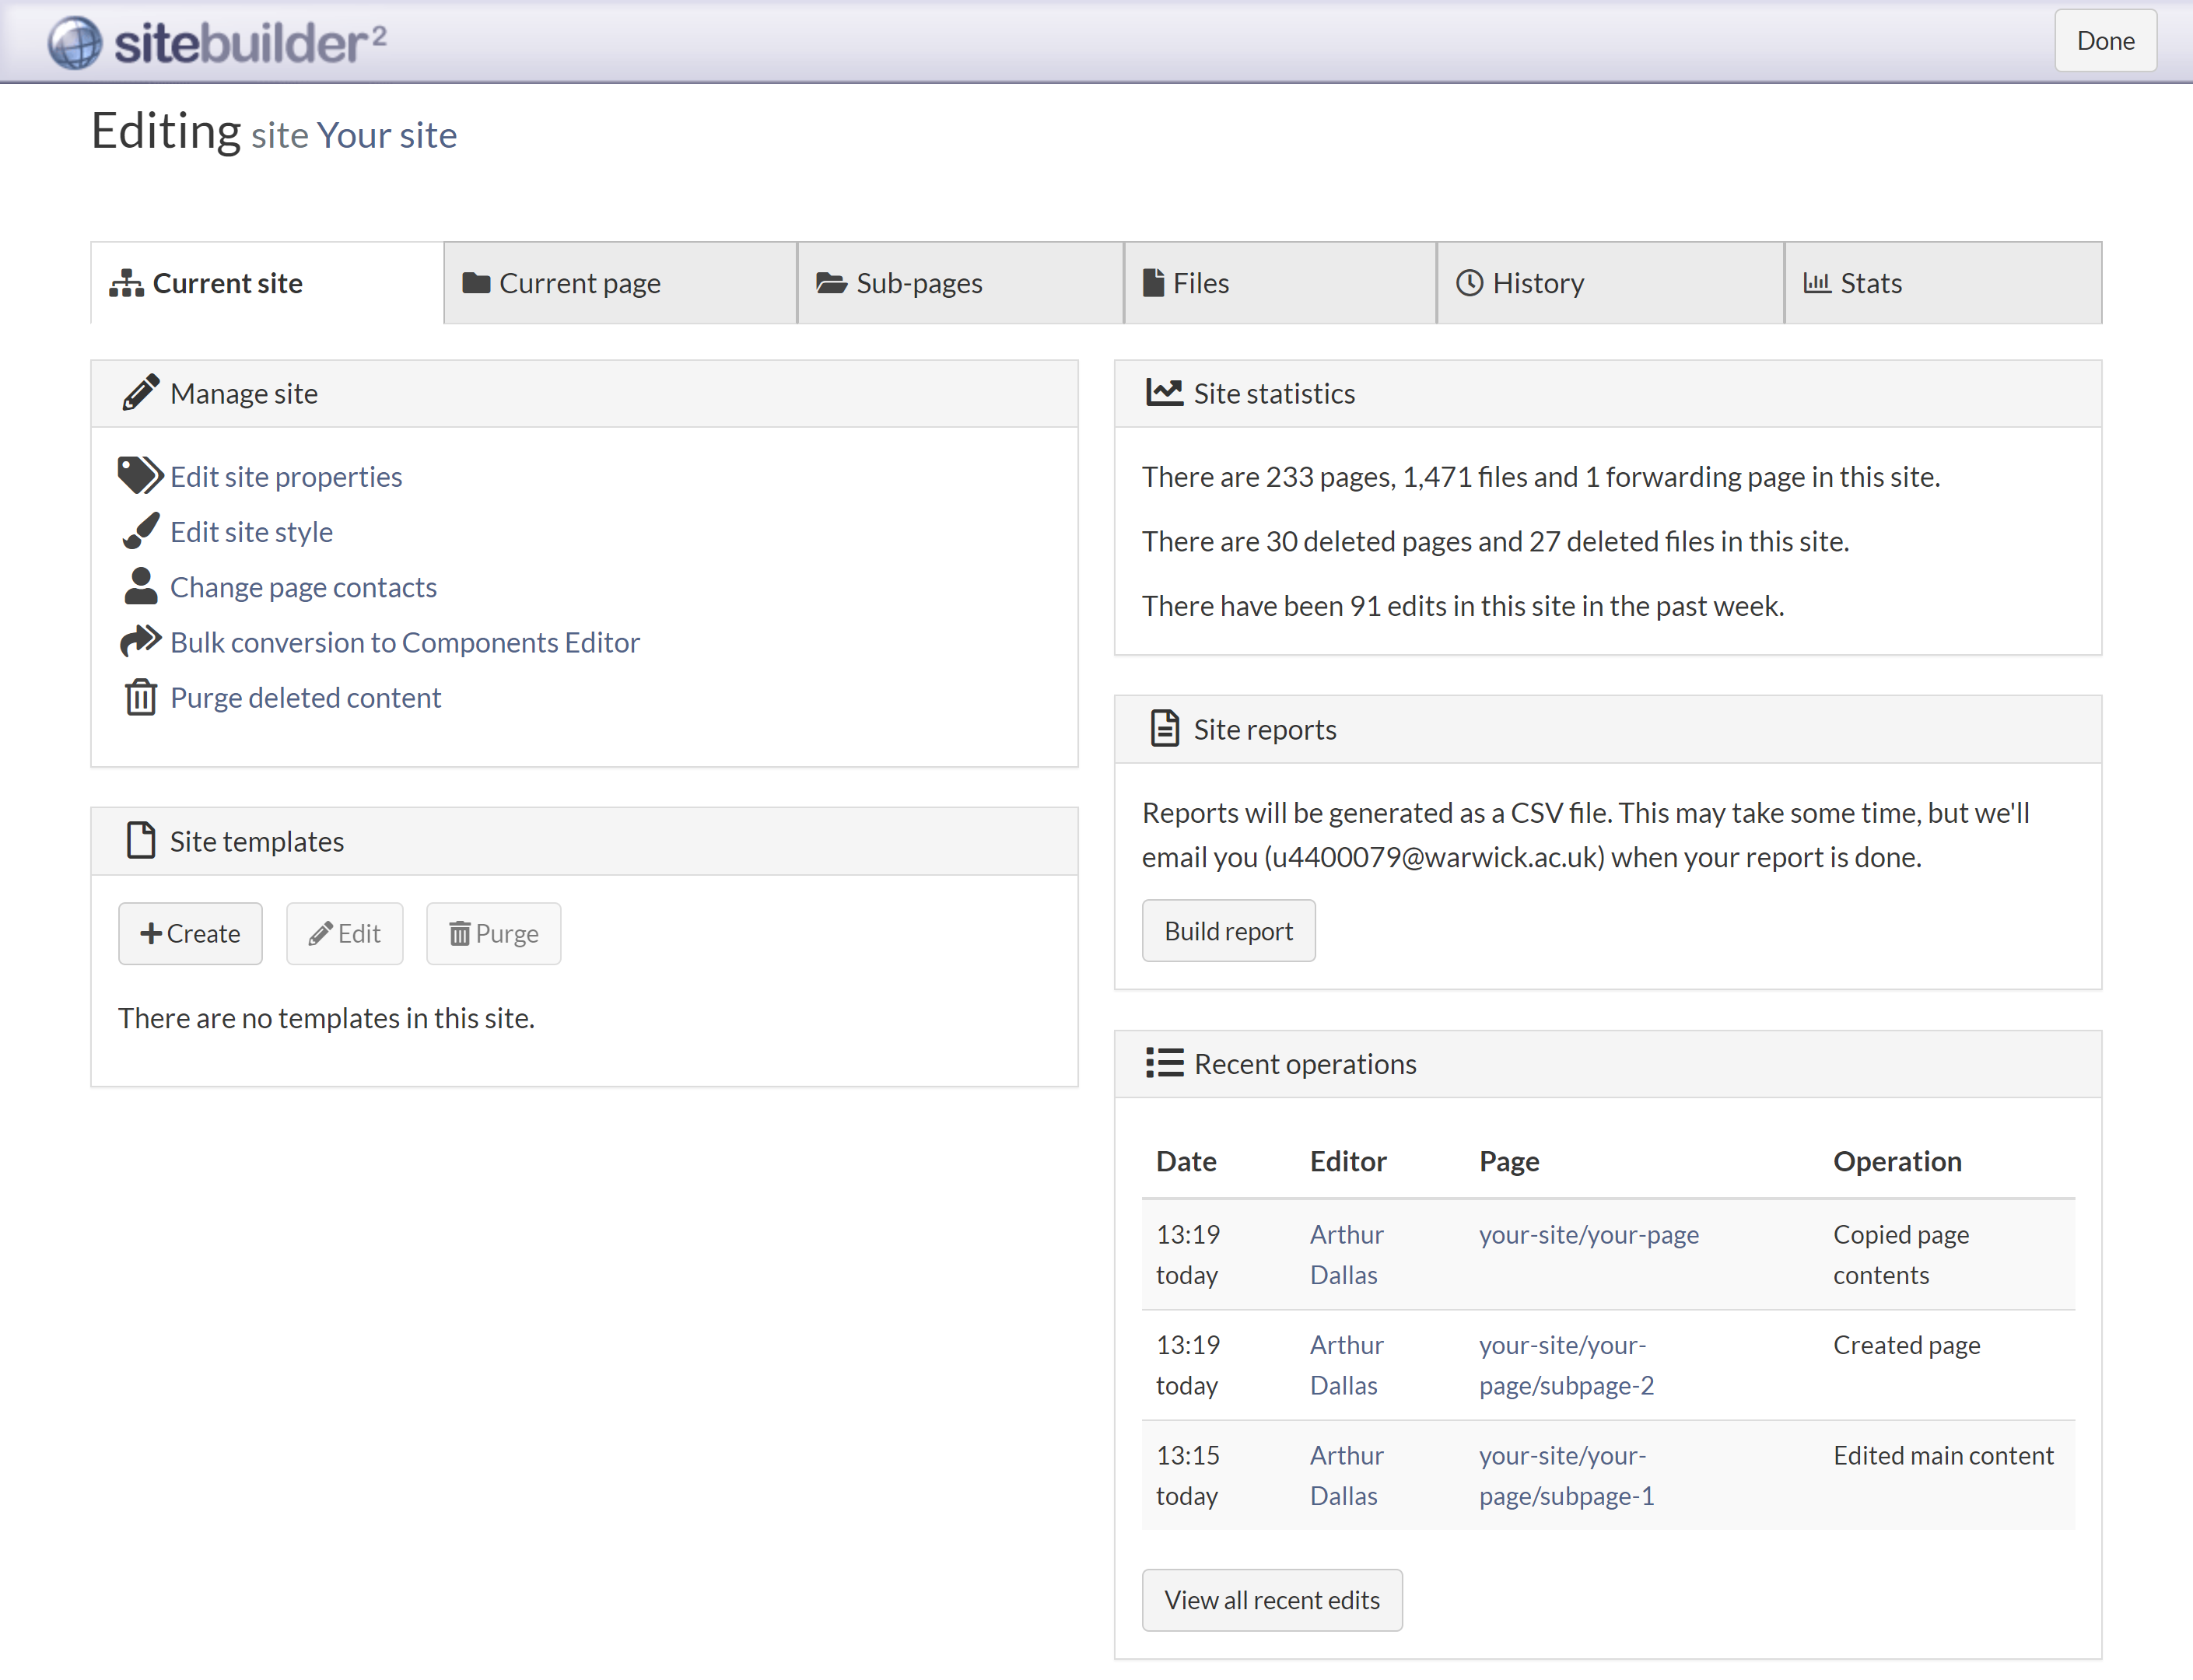Create a new site template

tap(190, 934)
